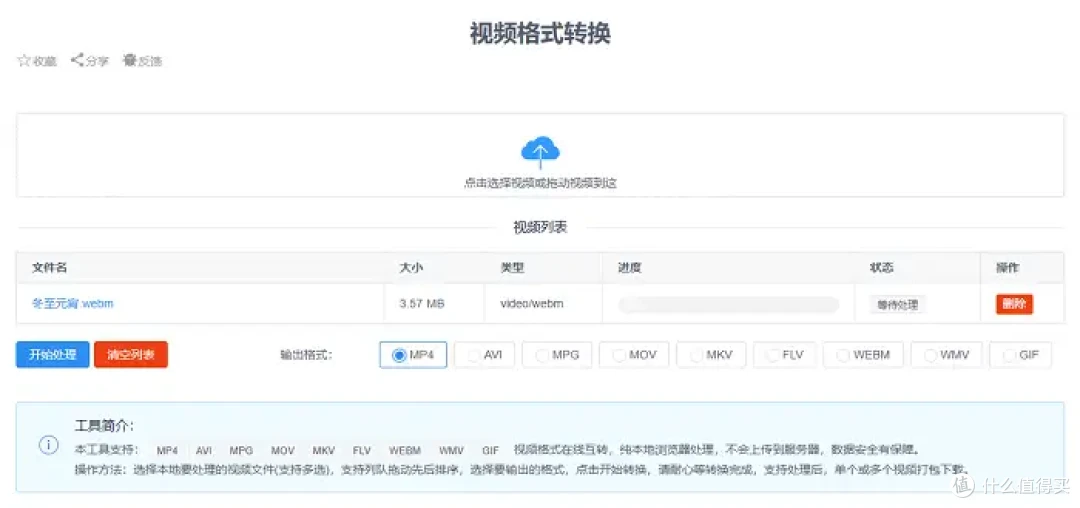
Task: Open the 冬至元宵.webm file link
Action: (73, 304)
